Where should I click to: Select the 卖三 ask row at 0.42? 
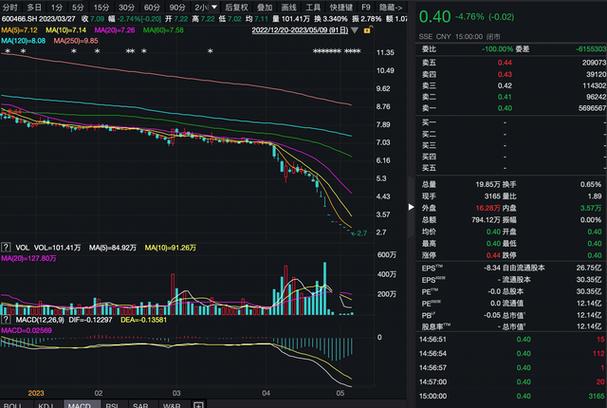pyautogui.click(x=512, y=85)
